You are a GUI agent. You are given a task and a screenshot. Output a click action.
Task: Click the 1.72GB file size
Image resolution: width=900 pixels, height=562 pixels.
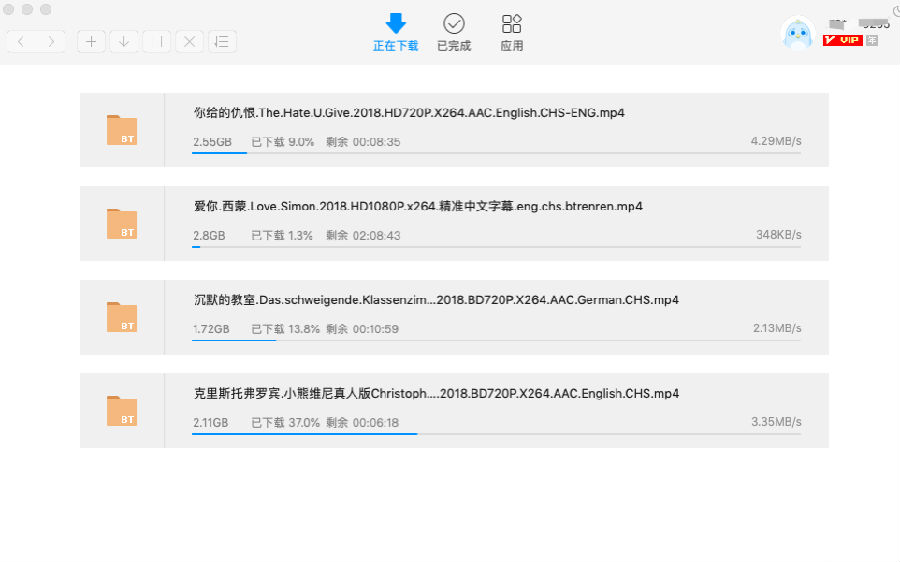211,329
